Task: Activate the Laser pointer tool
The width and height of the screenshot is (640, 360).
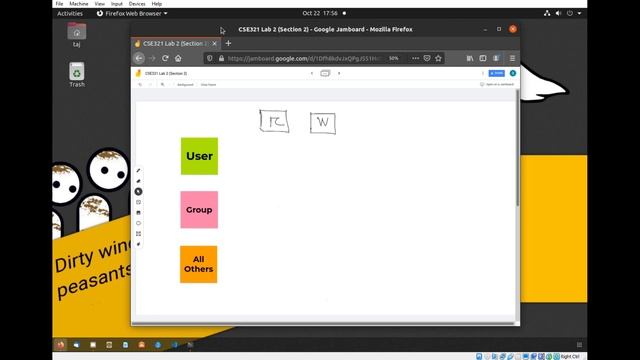Action: click(x=138, y=244)
